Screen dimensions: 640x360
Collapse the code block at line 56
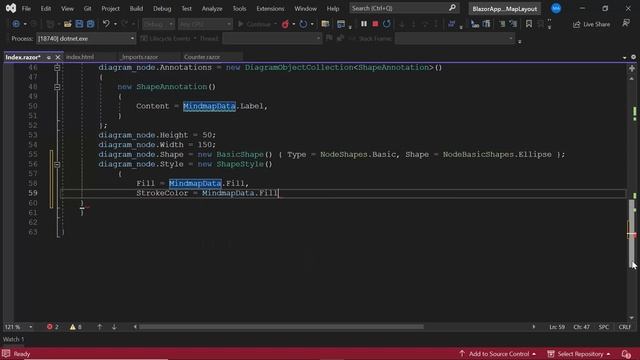click(57, 164)
